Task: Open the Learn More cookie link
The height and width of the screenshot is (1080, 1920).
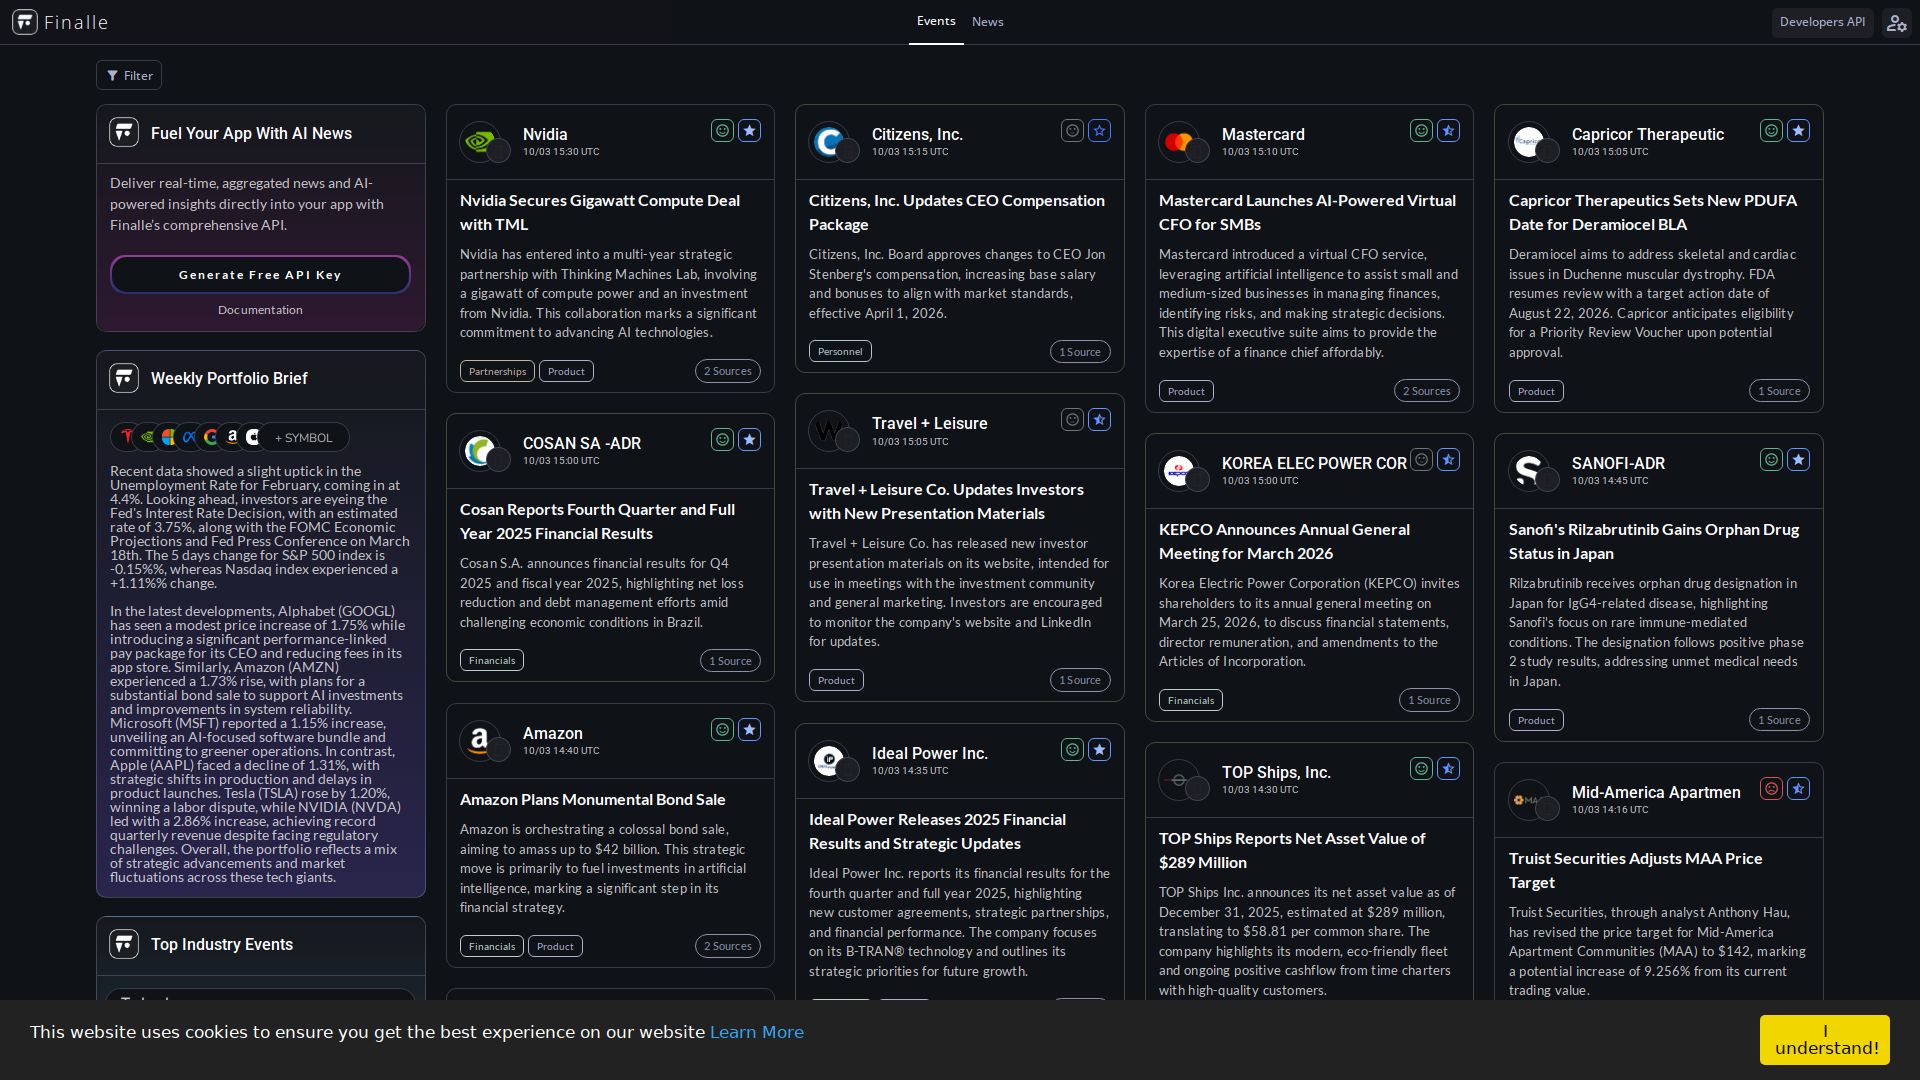Action: (x=756, y=1032)
